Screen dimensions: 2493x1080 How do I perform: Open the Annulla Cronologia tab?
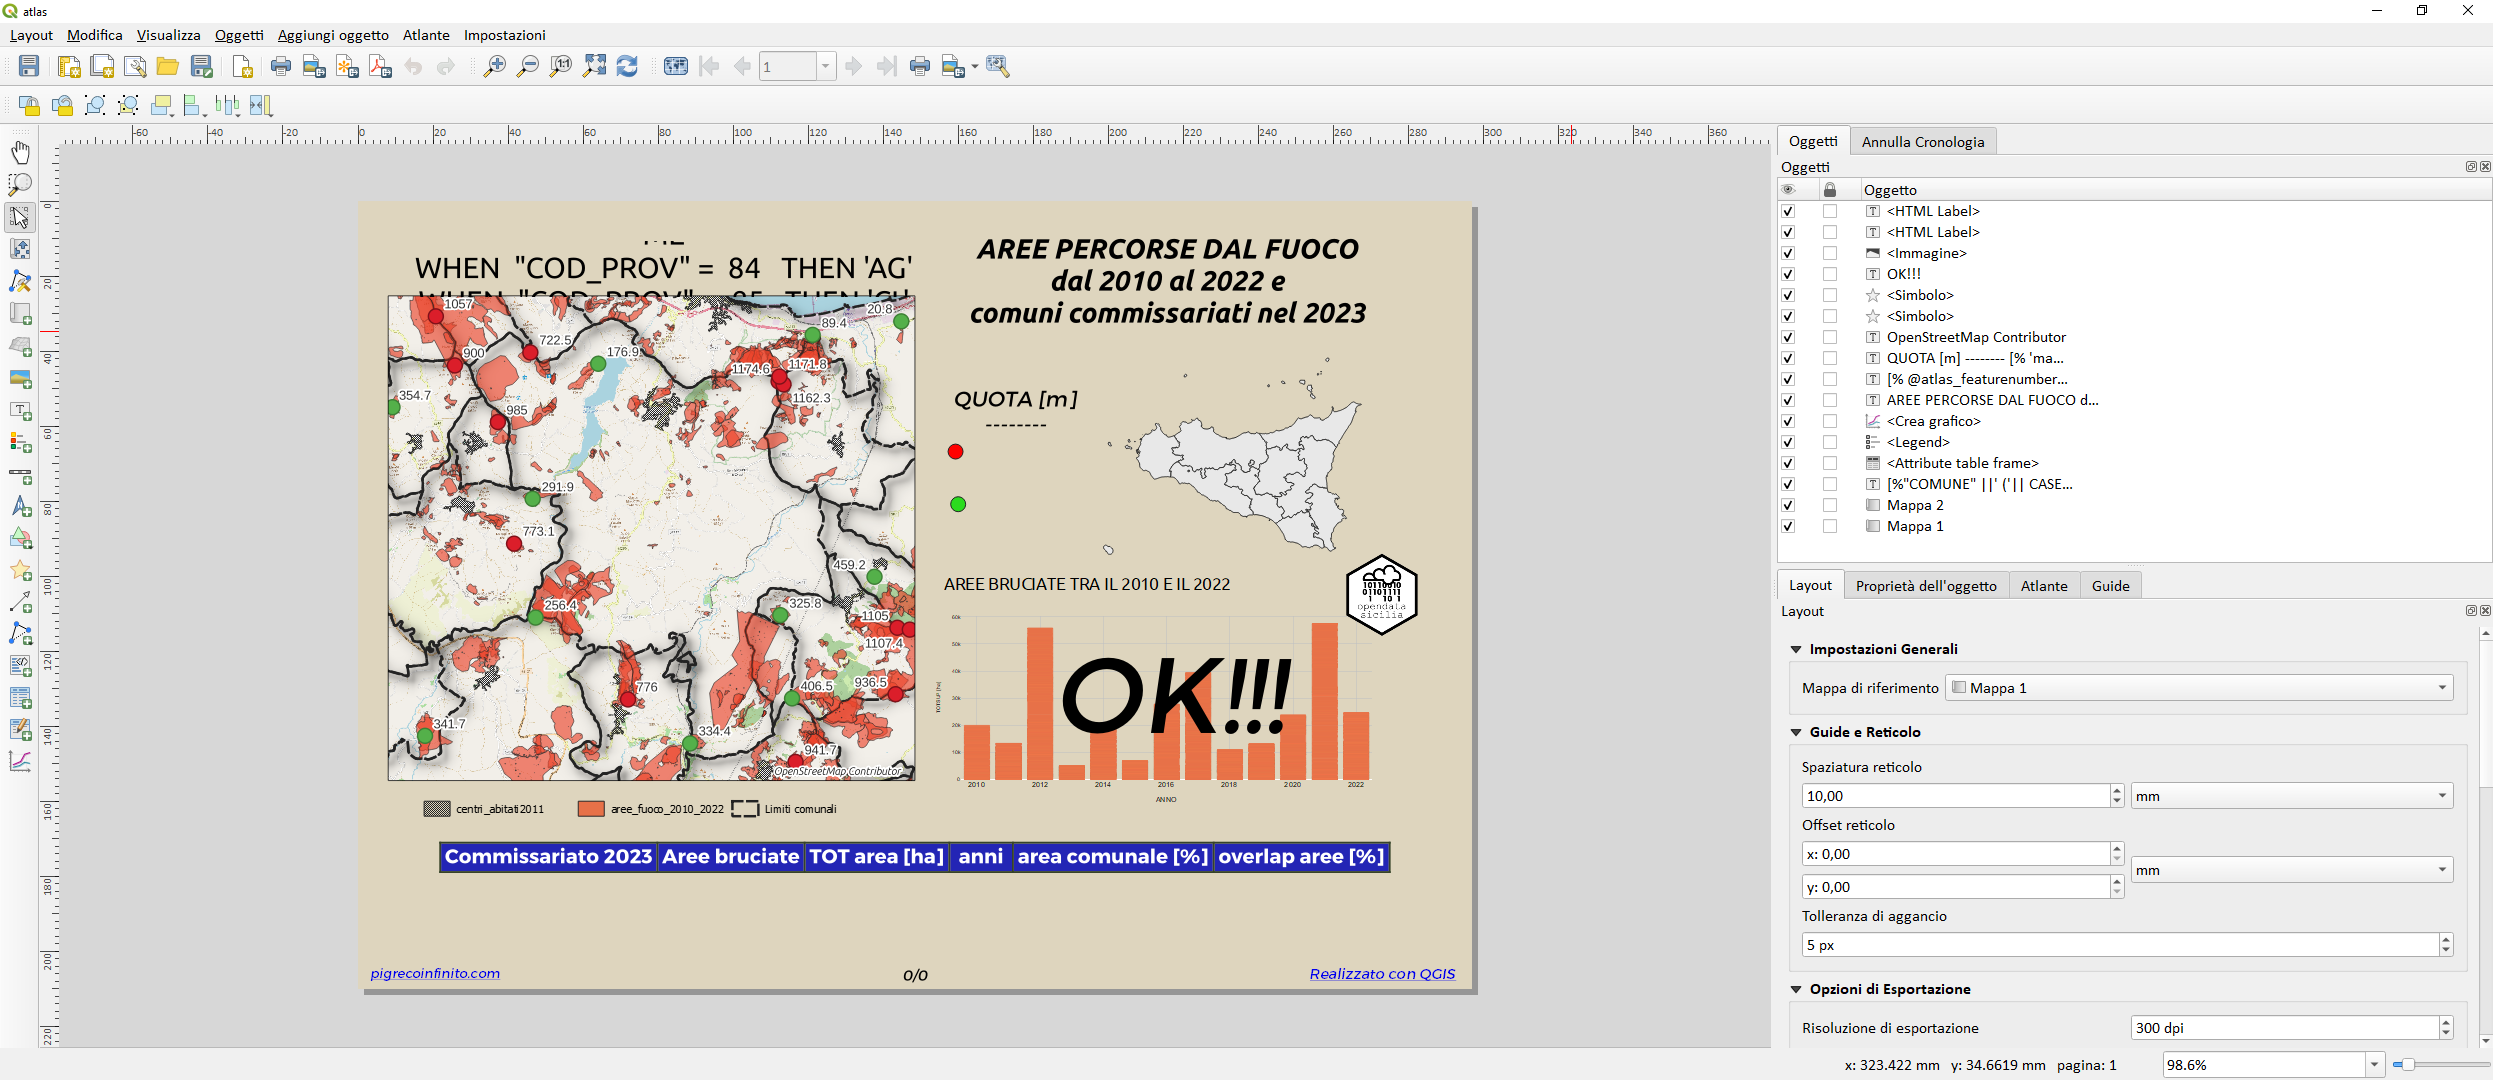(1922, 142)
